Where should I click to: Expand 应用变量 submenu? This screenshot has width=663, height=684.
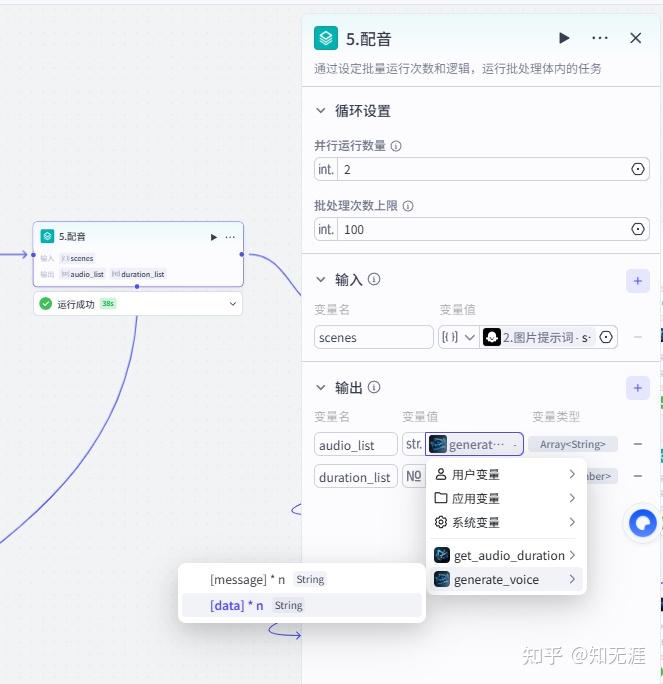pyautogui.click(x=506, y=498)
